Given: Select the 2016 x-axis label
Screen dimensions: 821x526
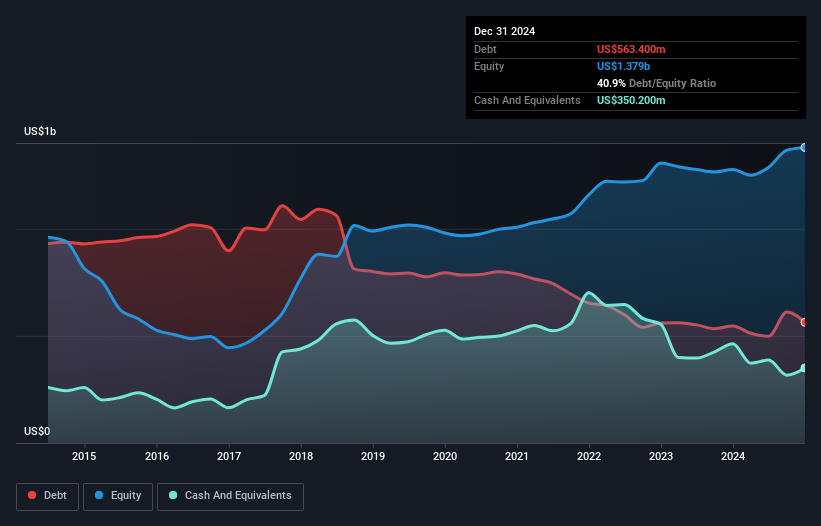Looking at the screenshot, I should 157,456.
